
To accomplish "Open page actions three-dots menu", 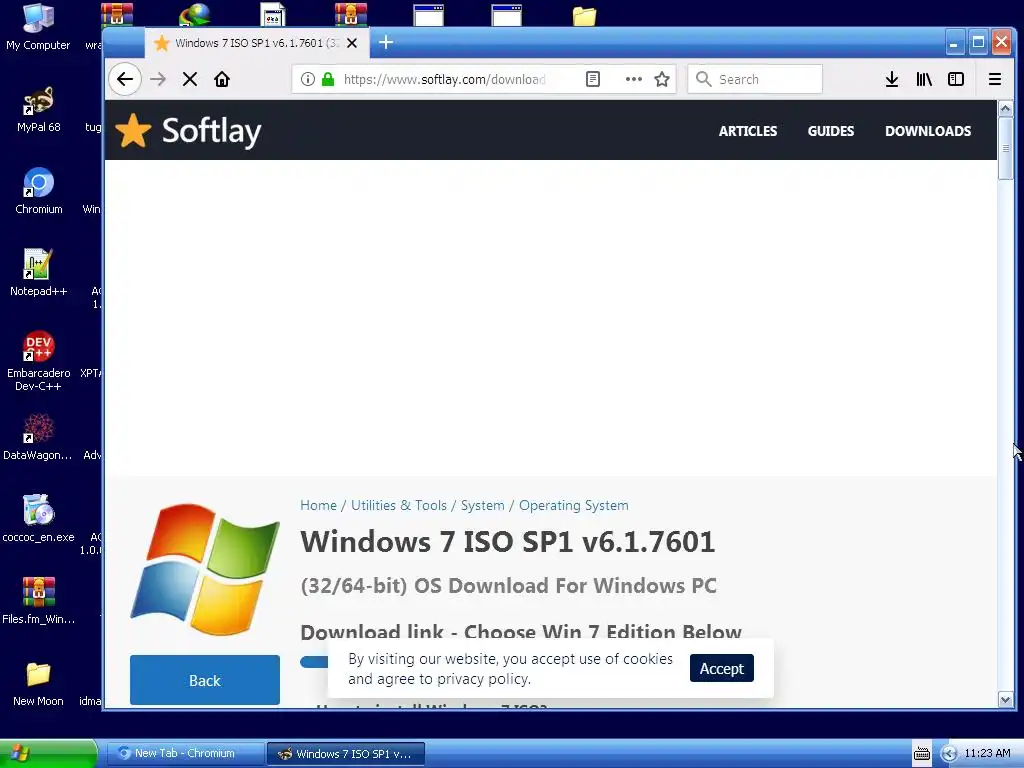I will [633, 80].
